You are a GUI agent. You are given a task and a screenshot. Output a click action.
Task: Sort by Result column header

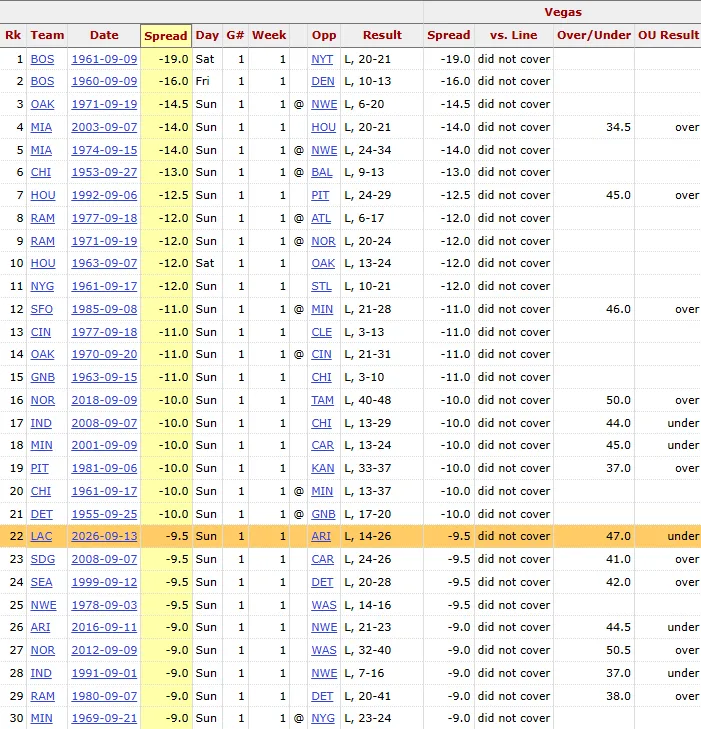[x=382, y=35]
